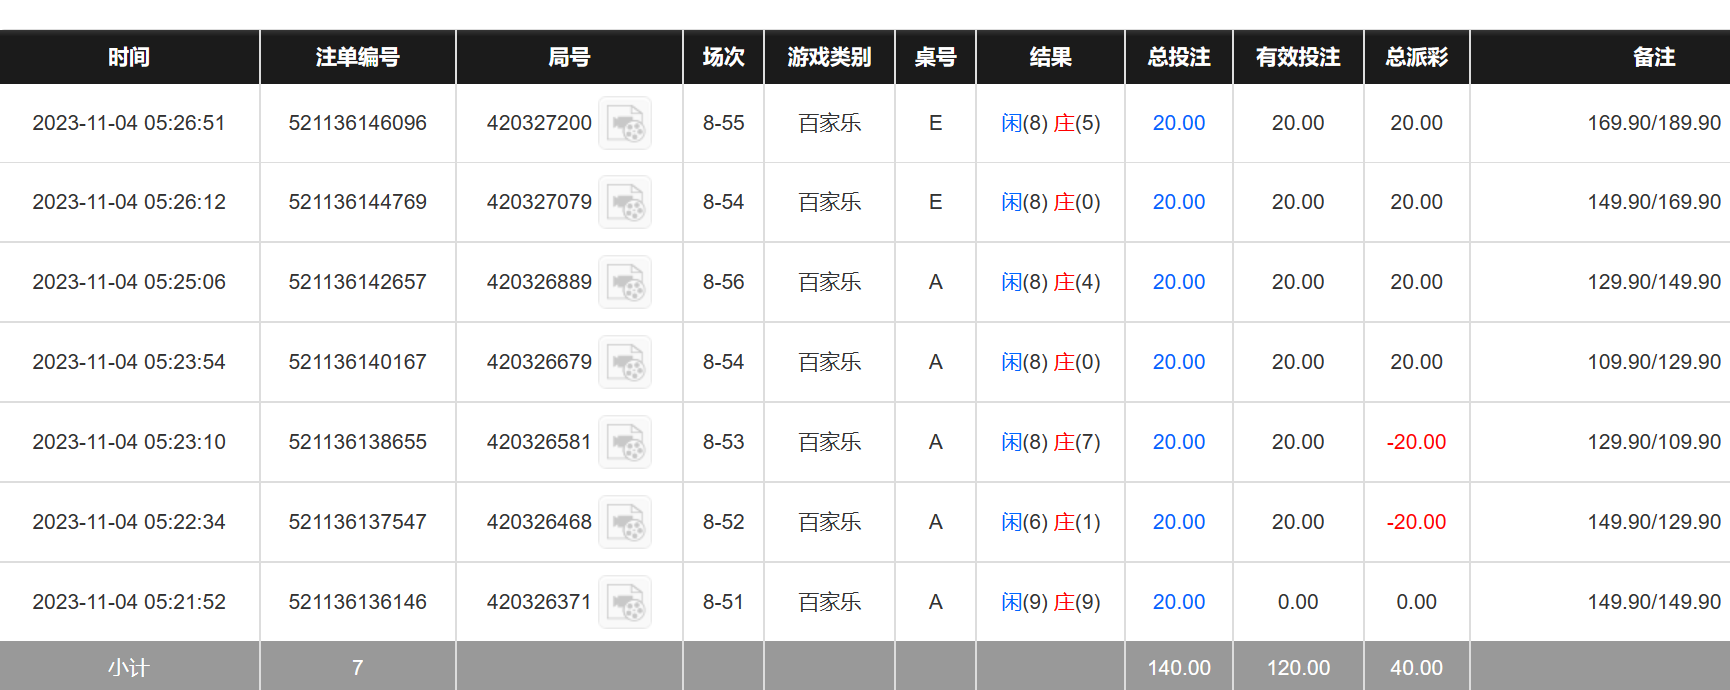The width and height of the screenshot is (1730, 690).
Task: Click the 总派彩 column header
Action: click(1416, 57)
